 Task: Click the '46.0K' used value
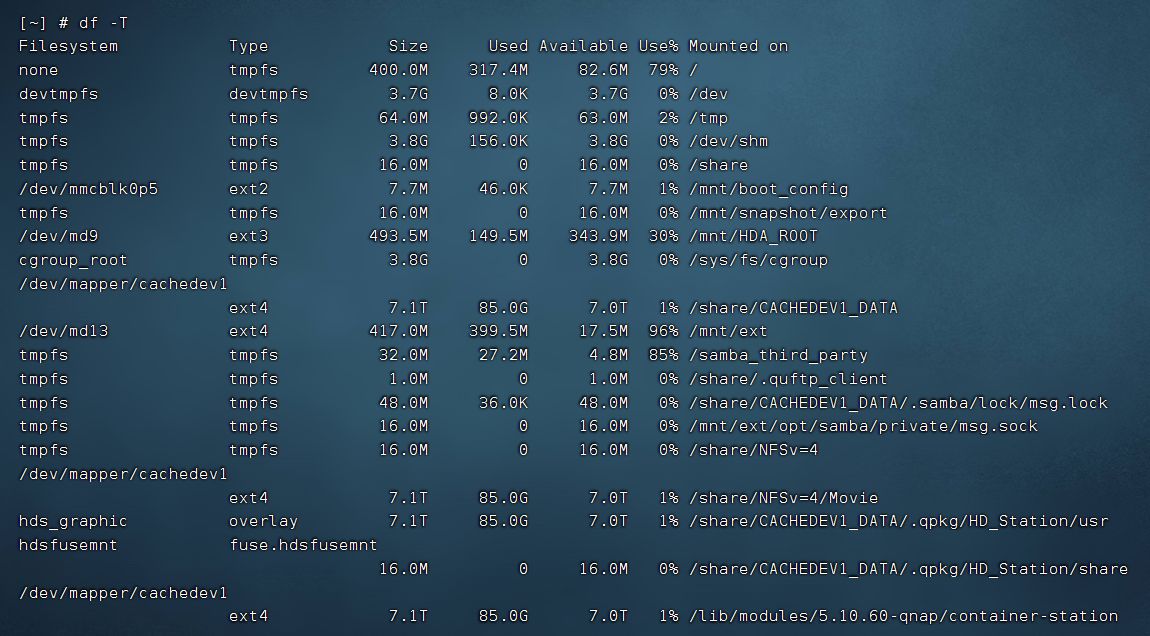tap(503, 189)
